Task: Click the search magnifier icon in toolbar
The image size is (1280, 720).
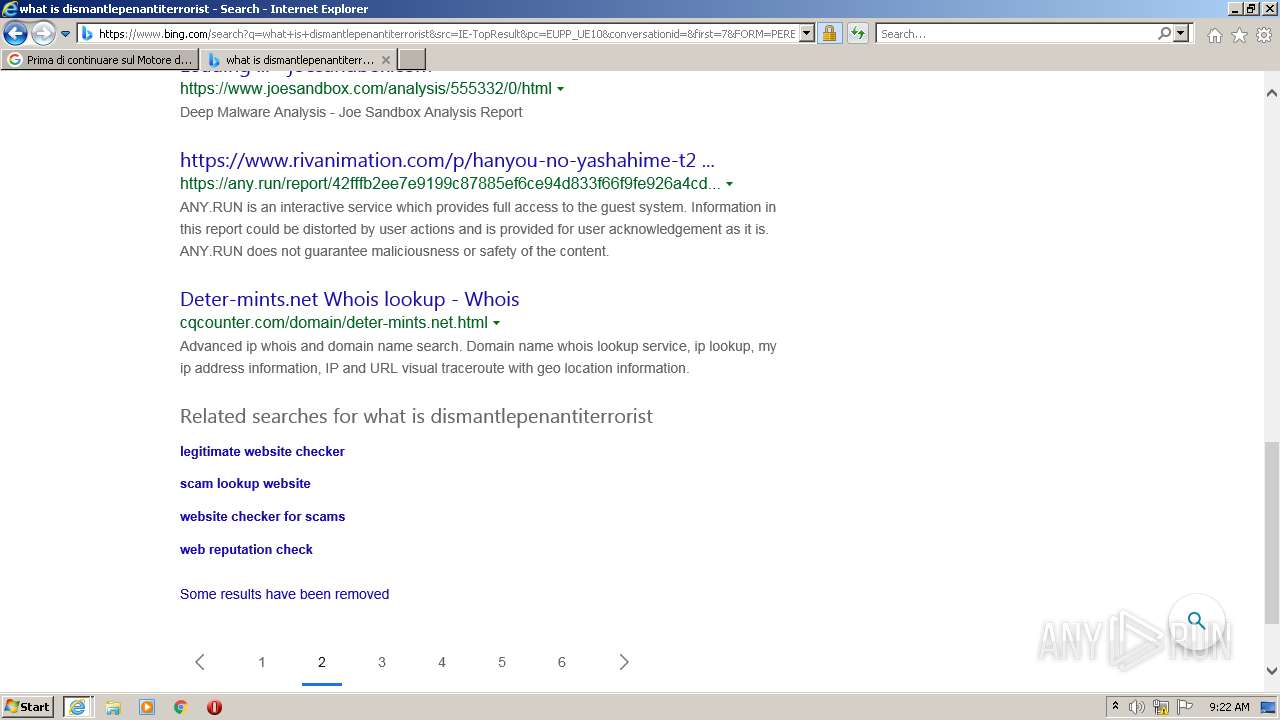Action: (1164, 34)
